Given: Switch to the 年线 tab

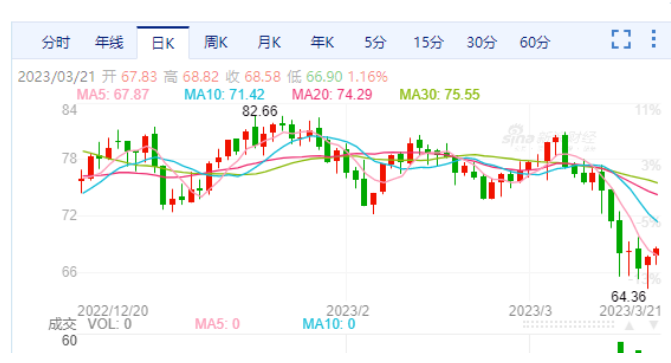Looking at the screenshot, I should [109, 42].
